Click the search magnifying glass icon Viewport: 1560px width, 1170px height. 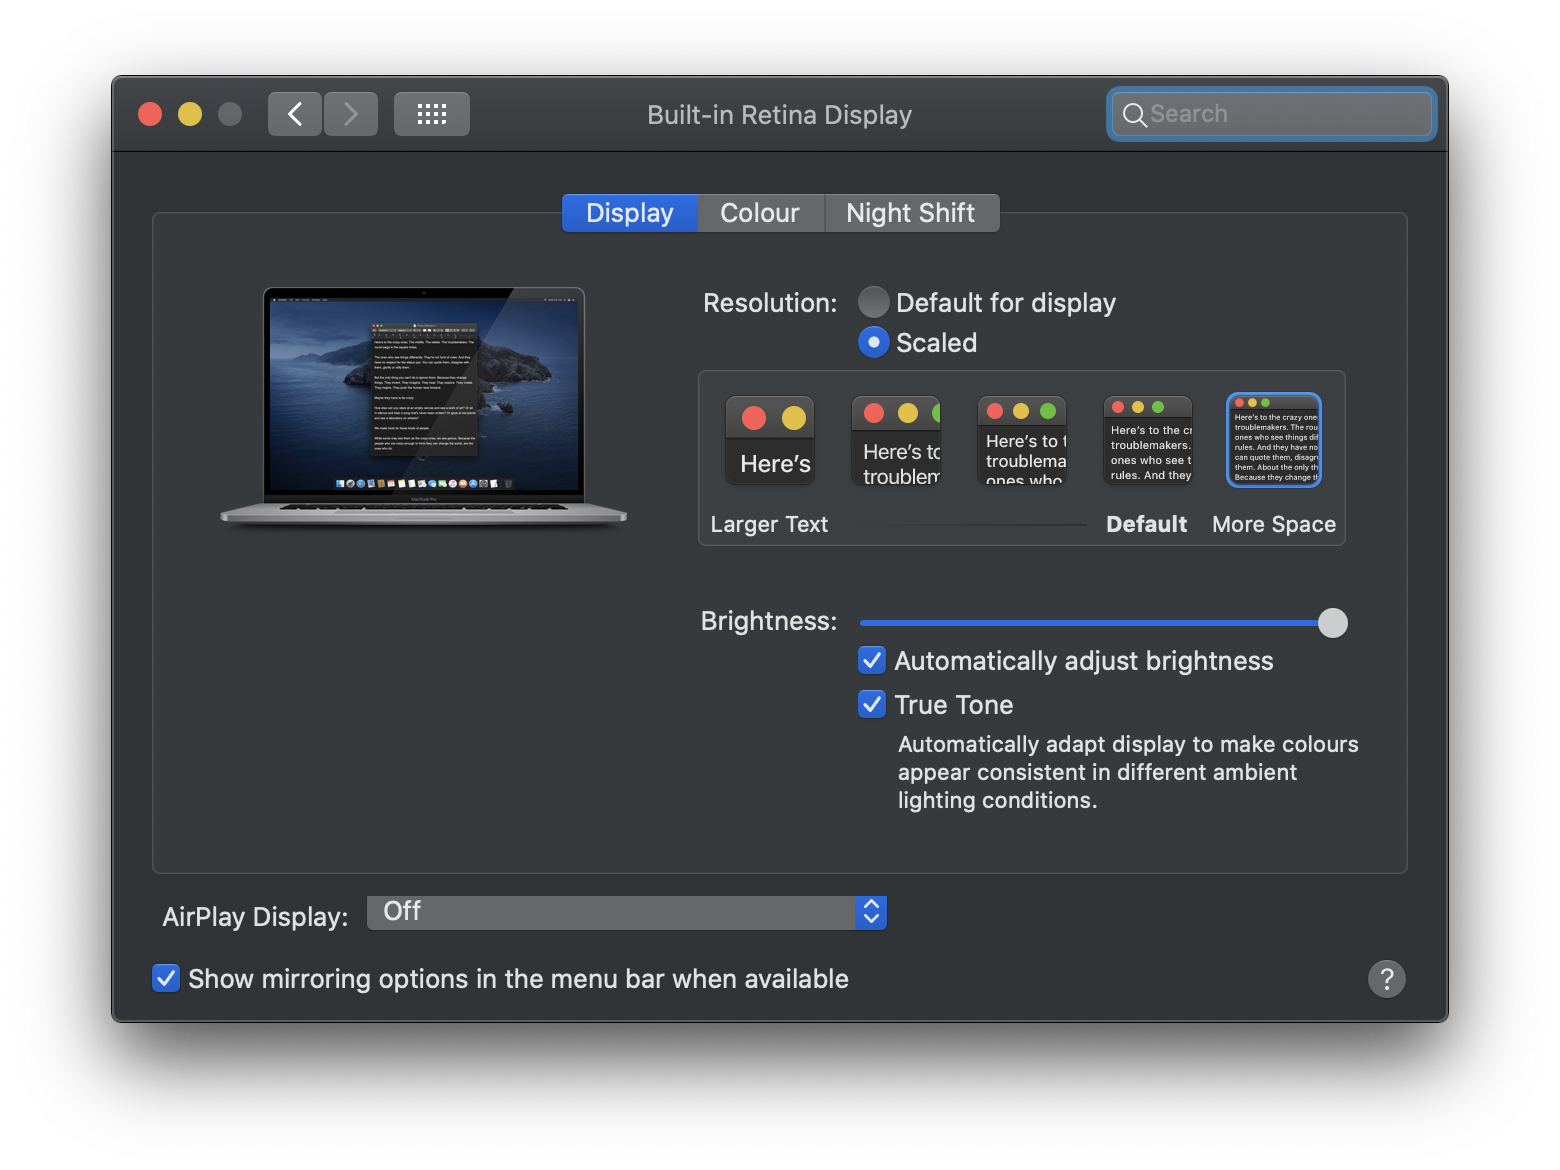[1134, 115]
